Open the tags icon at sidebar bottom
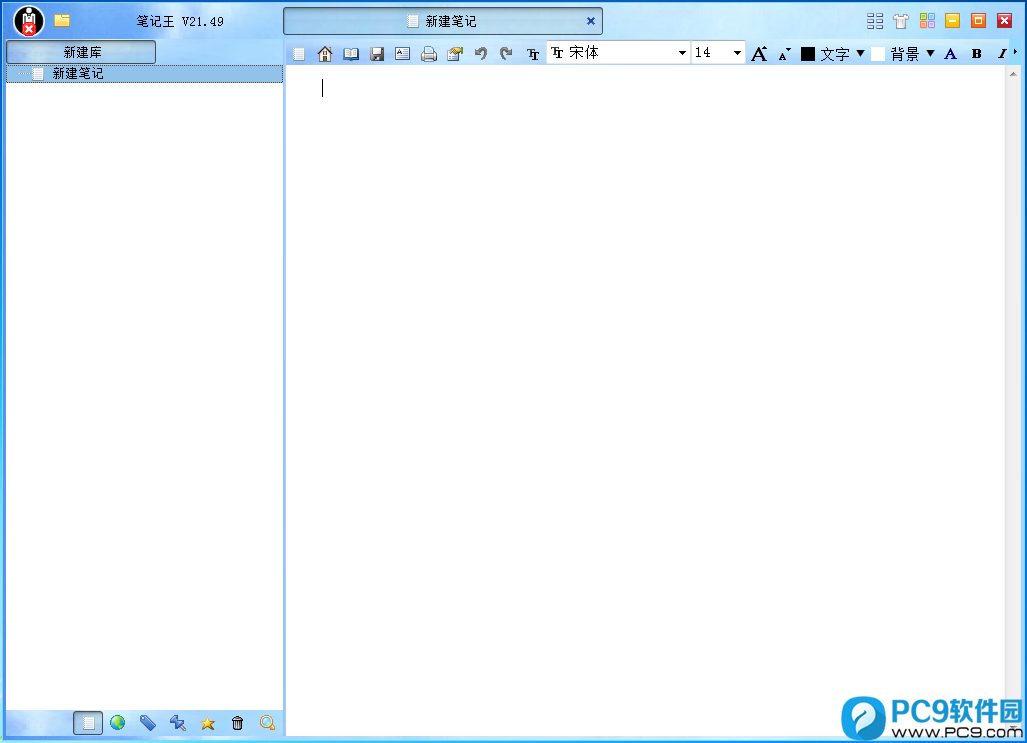Image resolution: width=1027 pixels, height=743 pixels. [148, 723]
